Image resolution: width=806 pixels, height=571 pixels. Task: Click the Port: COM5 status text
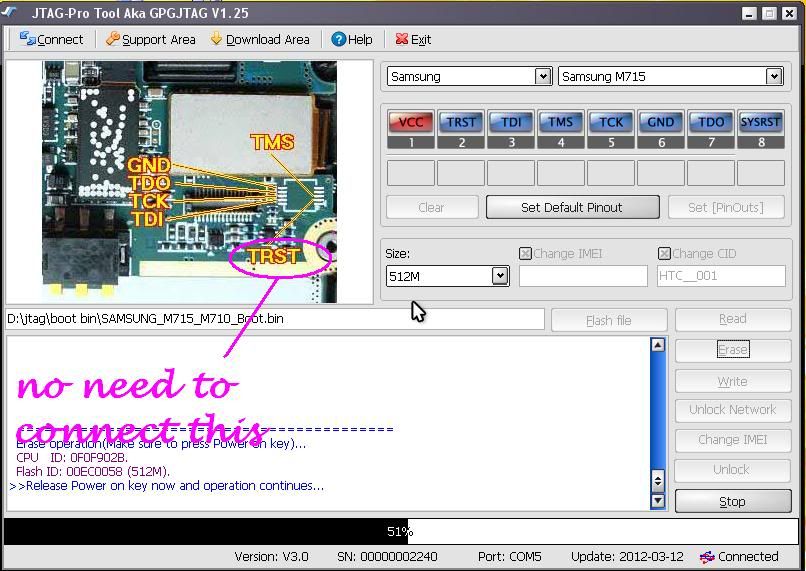[509, 557]
